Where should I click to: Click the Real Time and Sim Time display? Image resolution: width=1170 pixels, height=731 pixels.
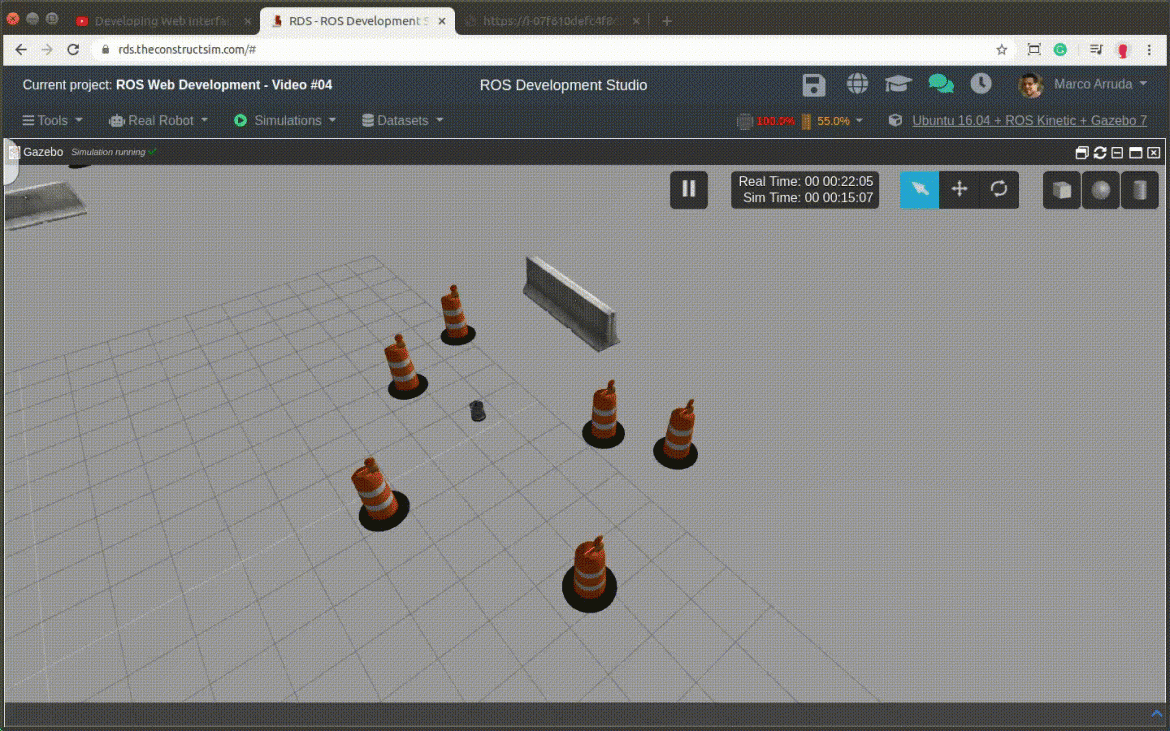pyautogui.click(x=804, y=189)
